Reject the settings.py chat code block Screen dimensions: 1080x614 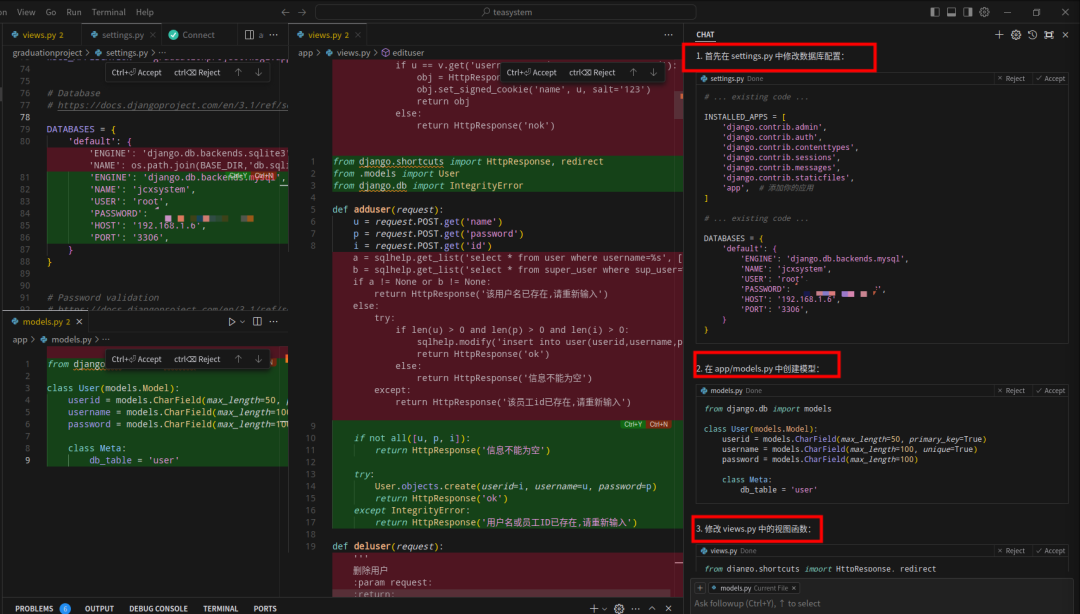click(1011, 79)
